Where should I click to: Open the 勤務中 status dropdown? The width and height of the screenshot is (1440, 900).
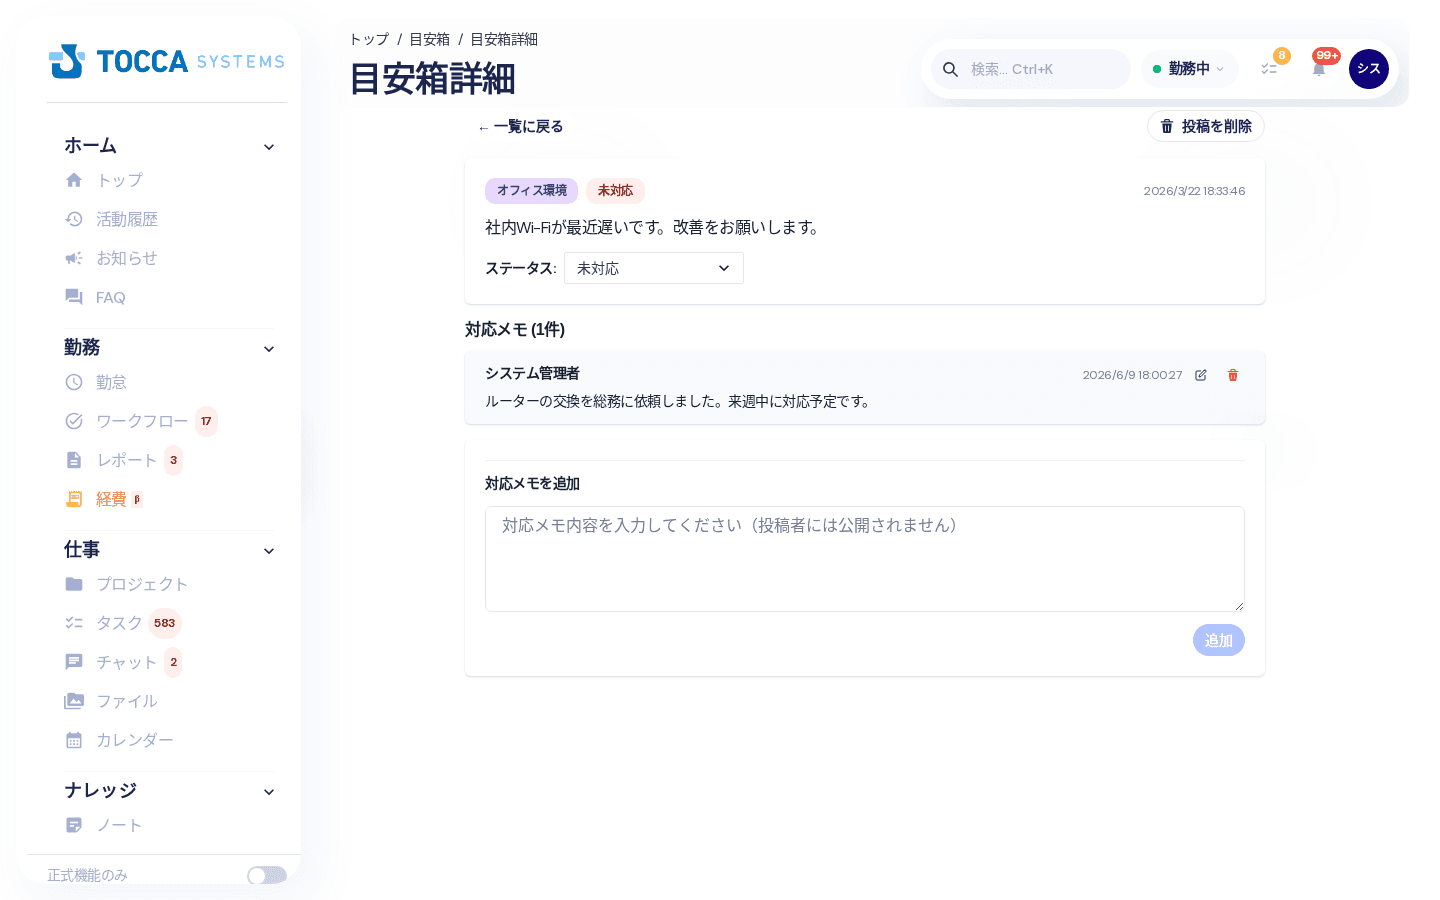pyautogui.click(x=1189, y=69)
